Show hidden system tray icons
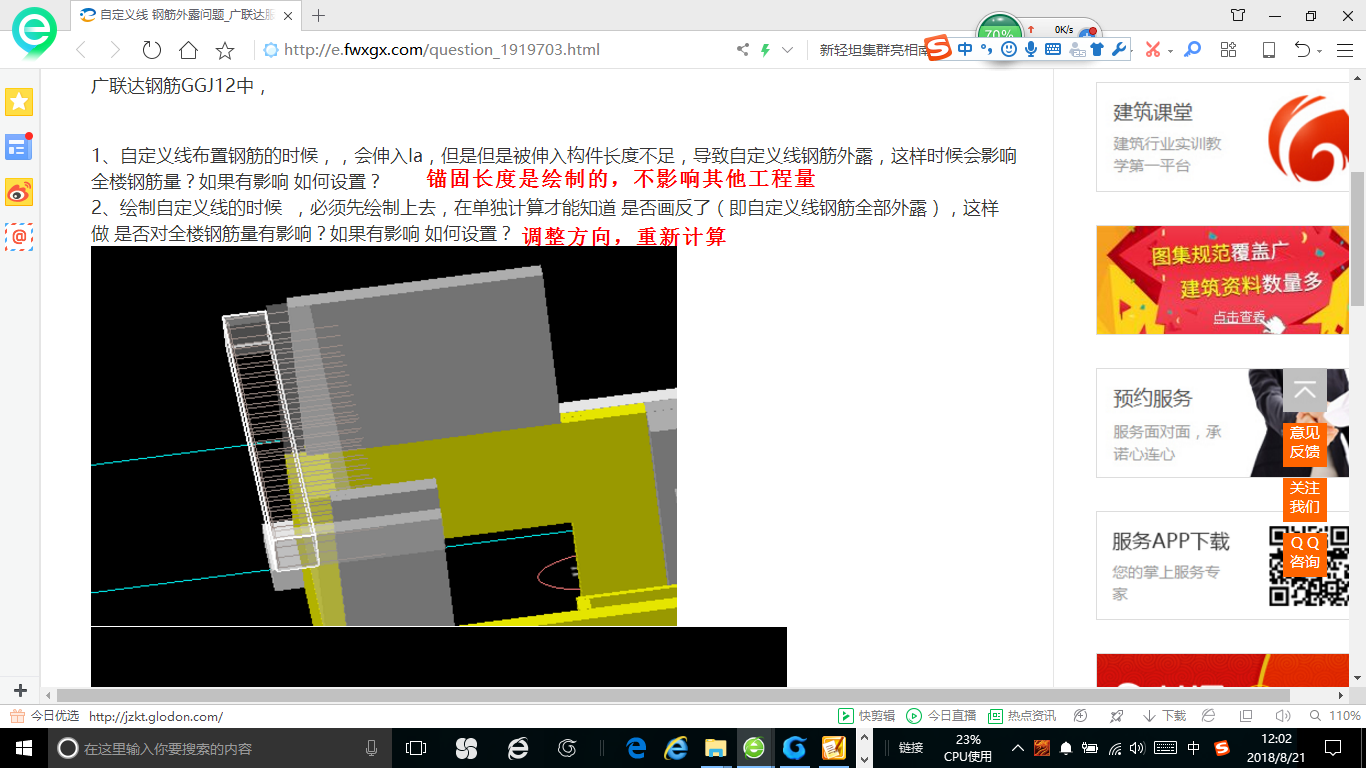This screenshot has height=768, width=1366. [x=1018, y=748]
